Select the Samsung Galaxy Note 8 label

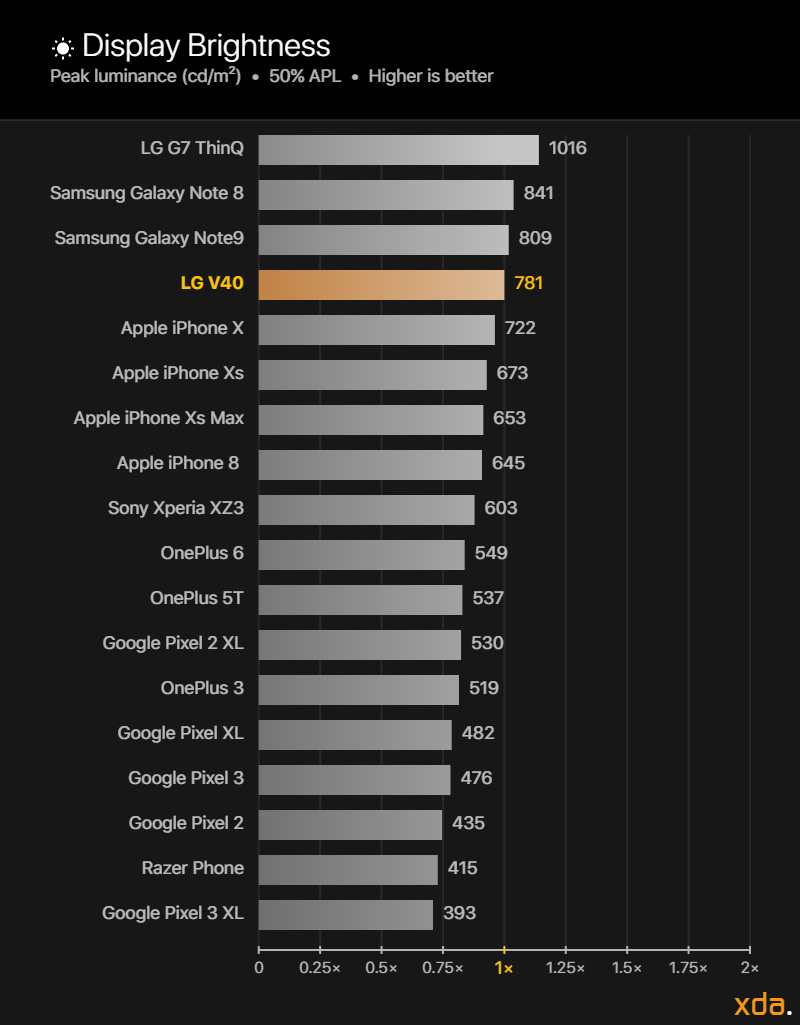pos(147,193)
